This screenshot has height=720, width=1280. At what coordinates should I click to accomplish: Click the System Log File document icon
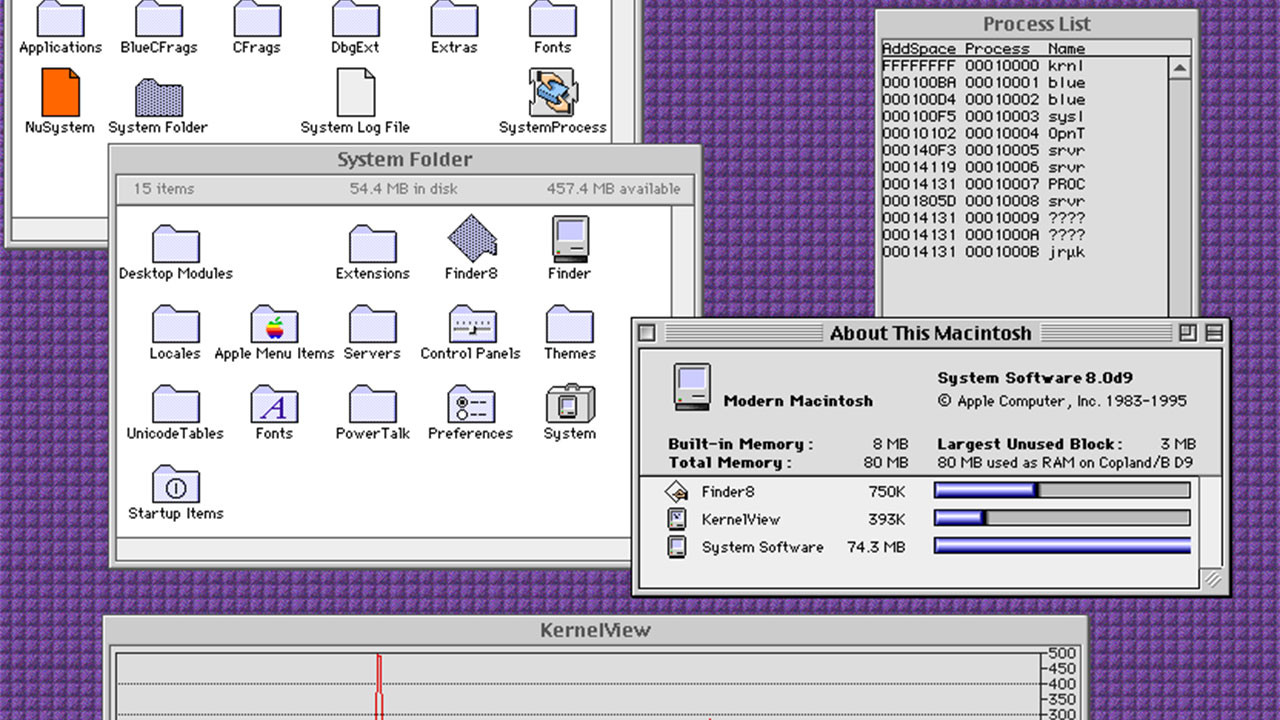356,93
